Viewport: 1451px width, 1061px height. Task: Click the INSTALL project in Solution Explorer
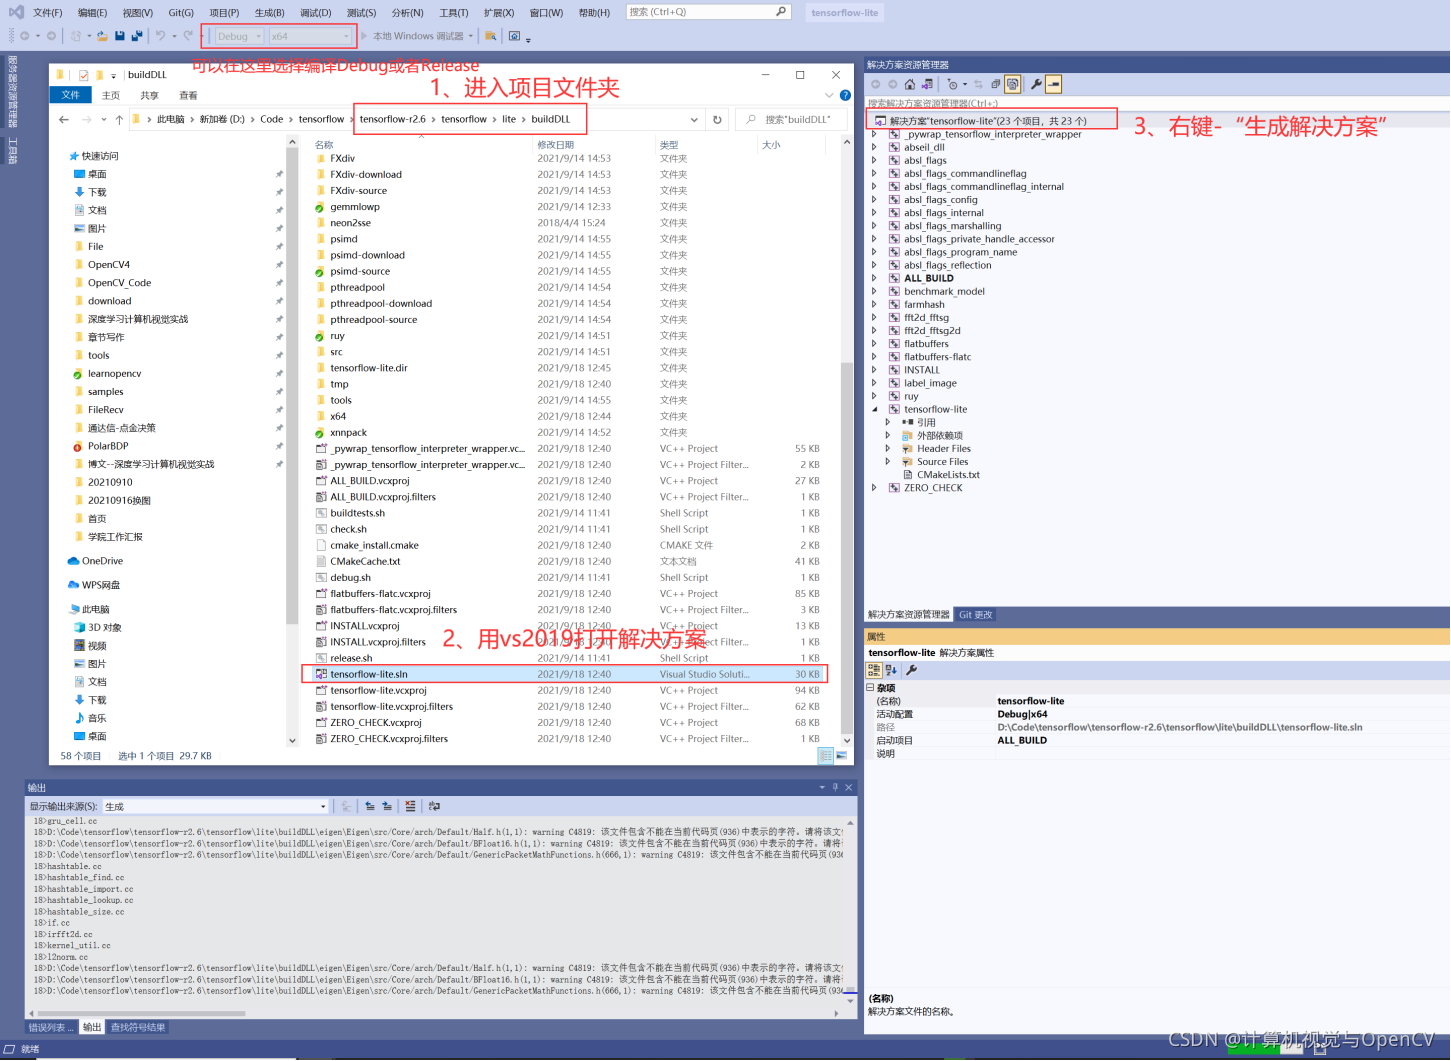pyautogui.click(x=922, y=370)
